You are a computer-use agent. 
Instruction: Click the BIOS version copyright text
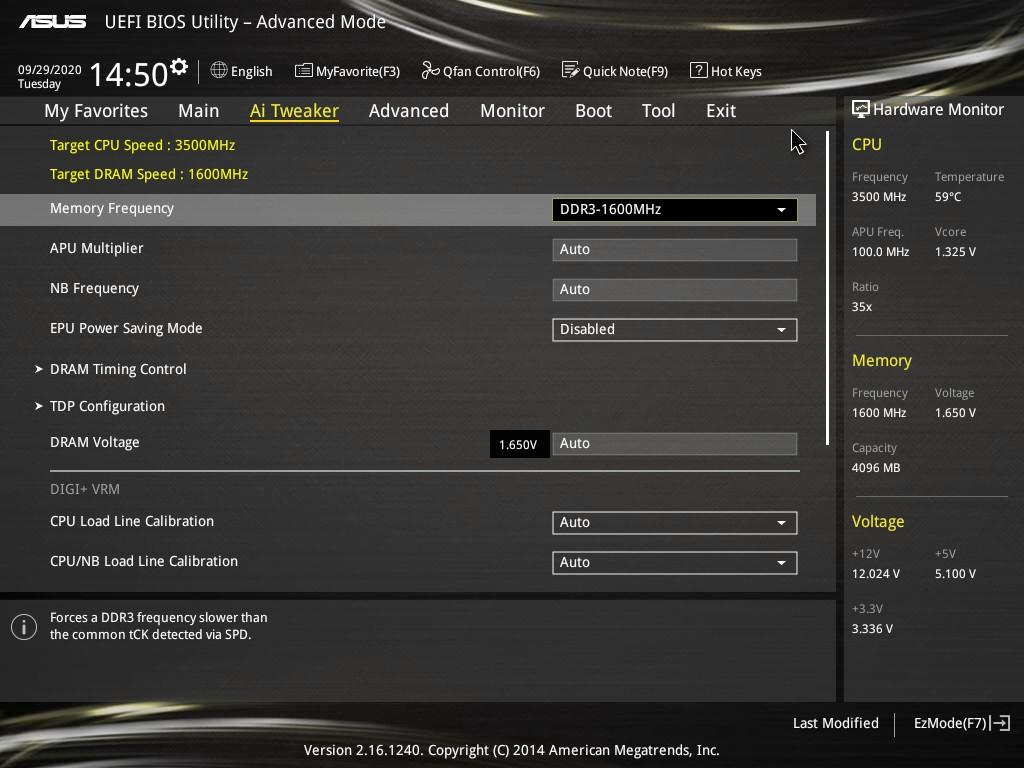coord(512,750)
